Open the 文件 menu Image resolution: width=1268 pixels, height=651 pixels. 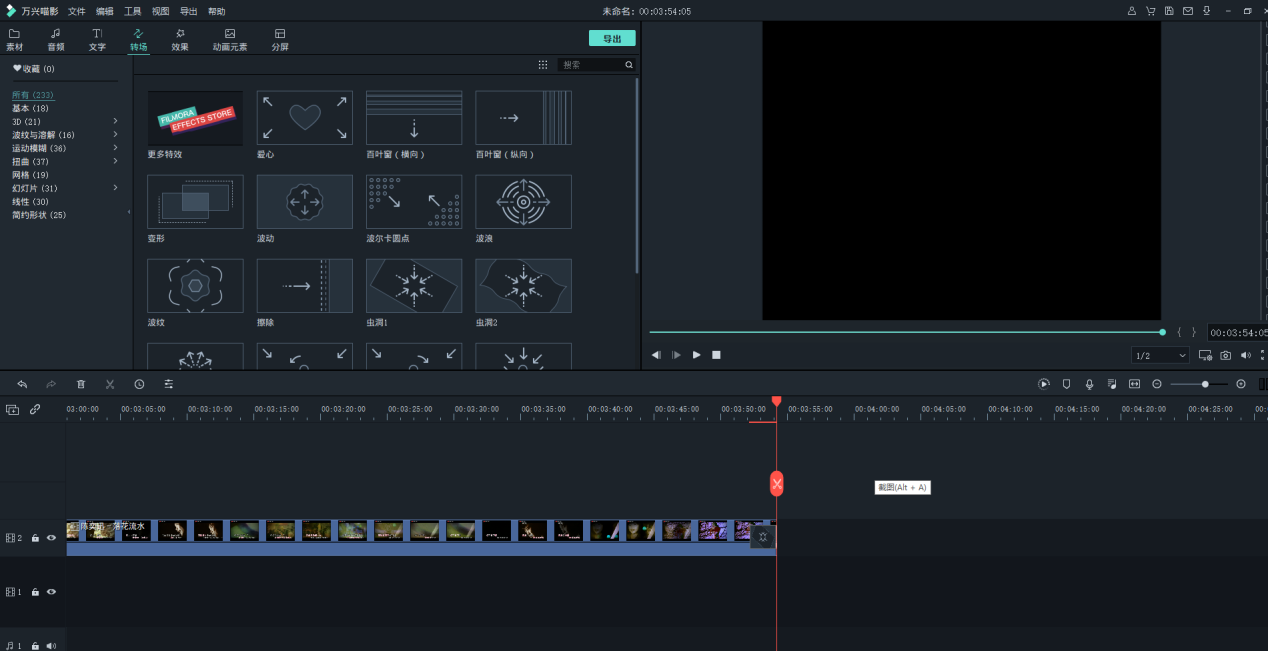point(77,11)
